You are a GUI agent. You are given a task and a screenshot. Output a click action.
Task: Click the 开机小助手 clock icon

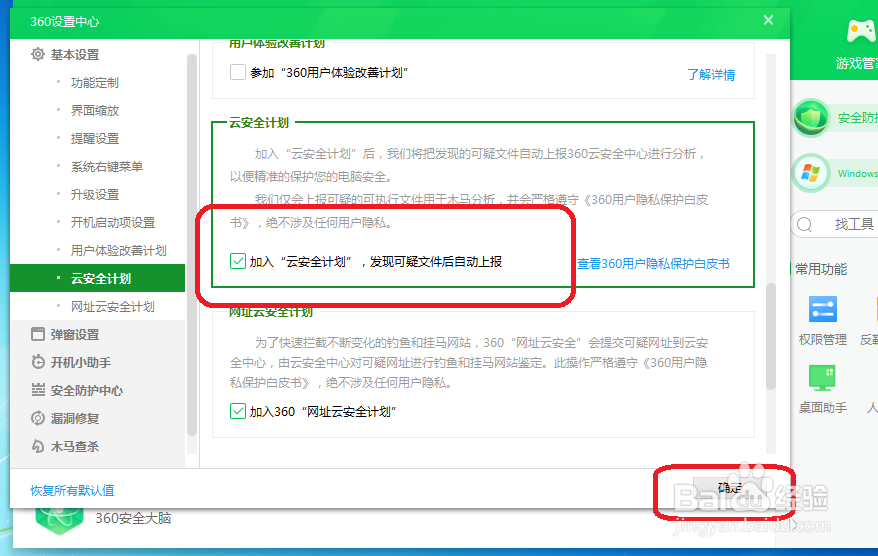(x=38, y=362)
